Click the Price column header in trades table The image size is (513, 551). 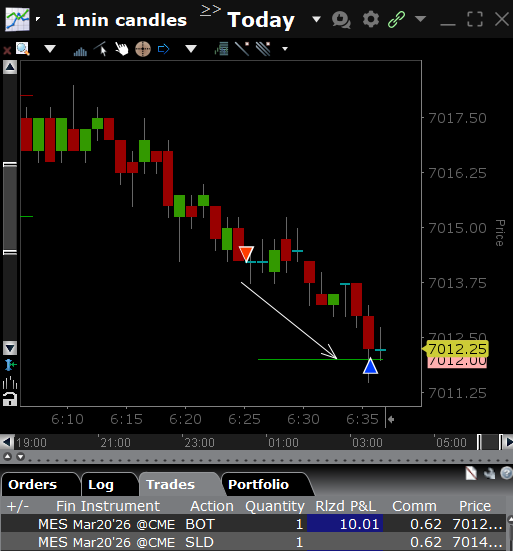(x=475, y=506)
